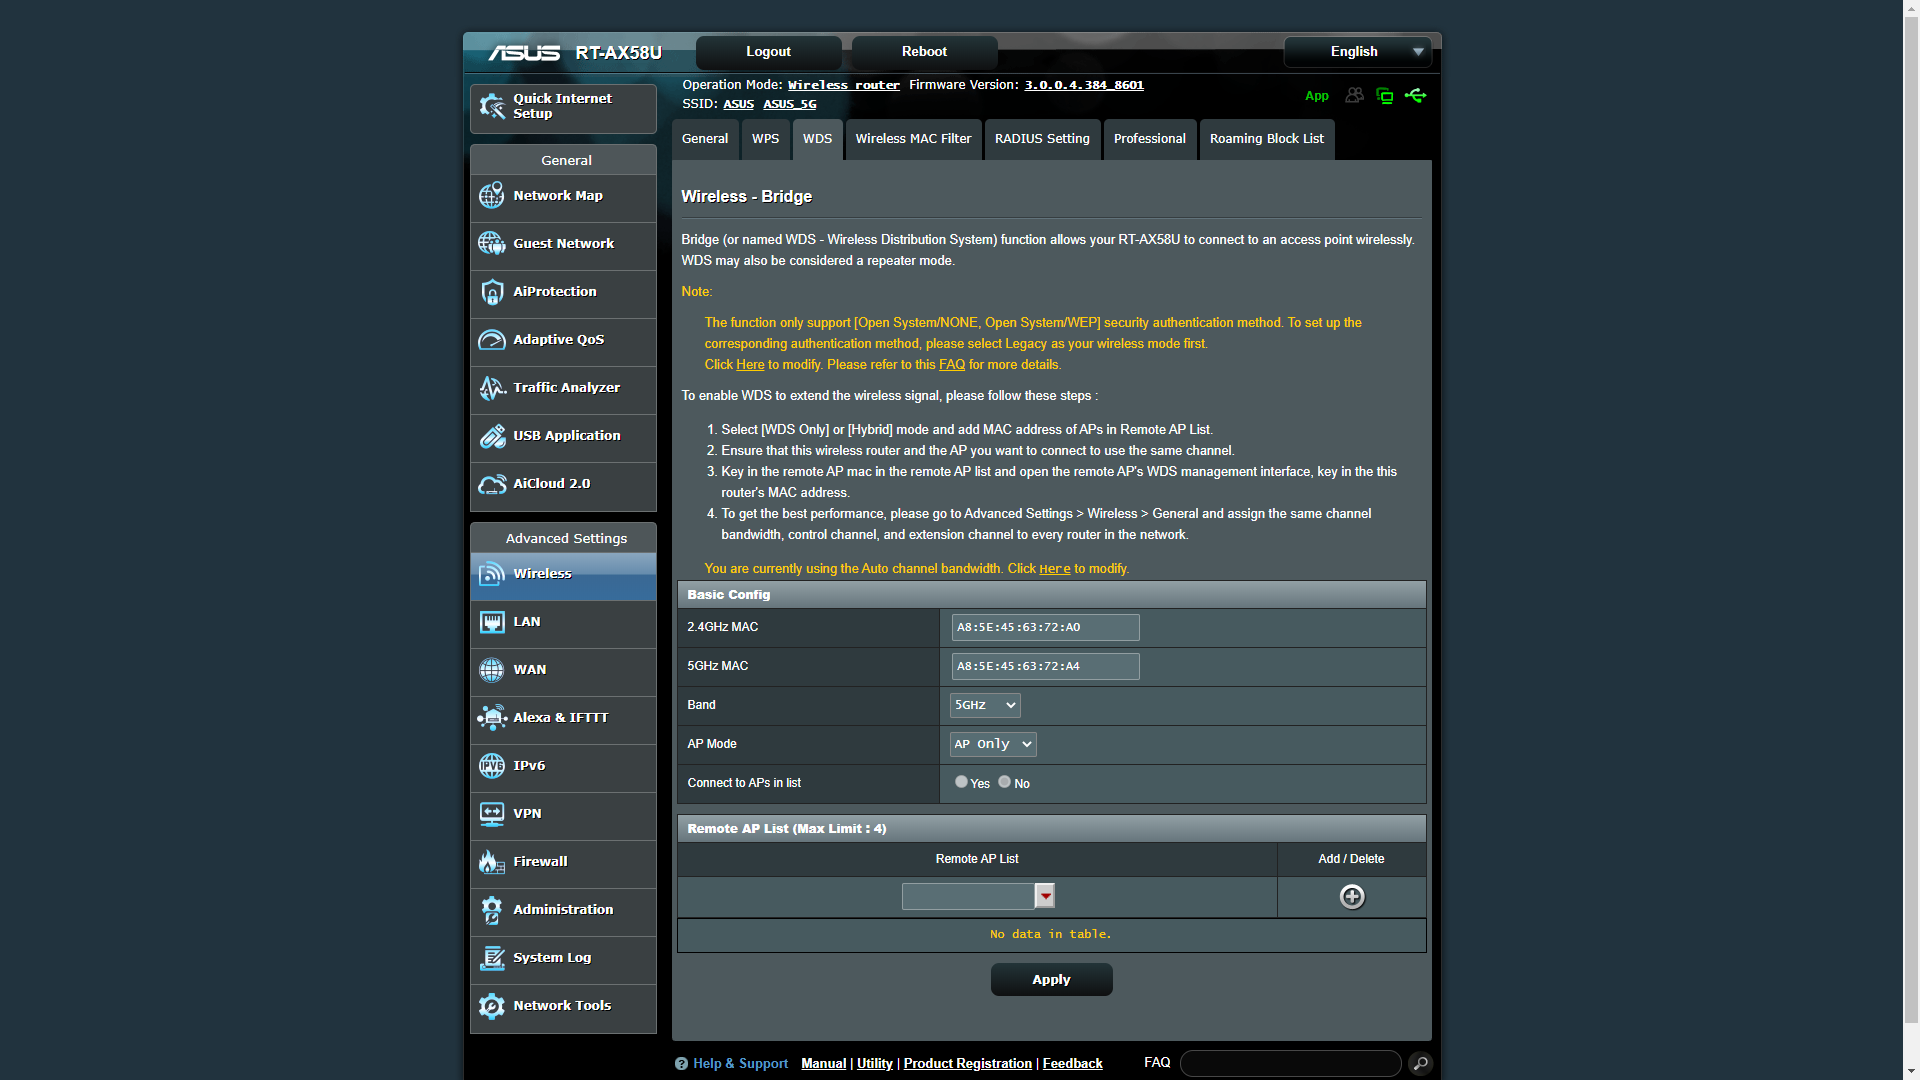Select Yes for Connect to APs in list
The image size is (1920, 1080).
pyautogui.click(x=961, y=782)
